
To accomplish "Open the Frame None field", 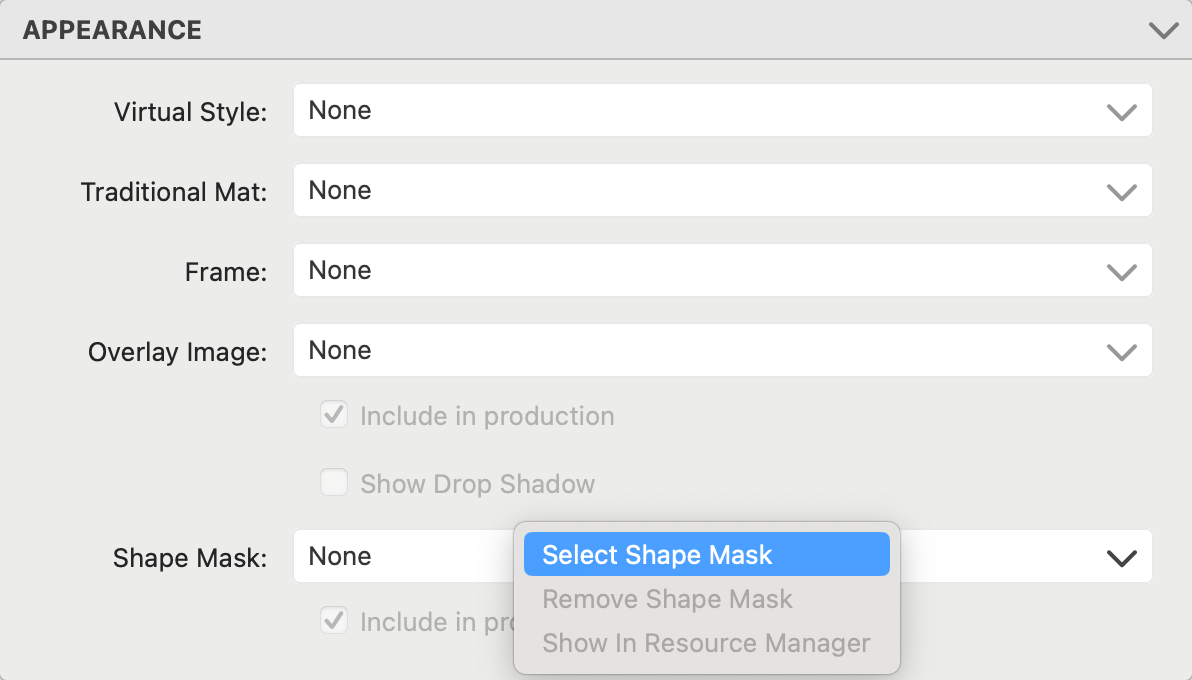I will pos(700,271).
